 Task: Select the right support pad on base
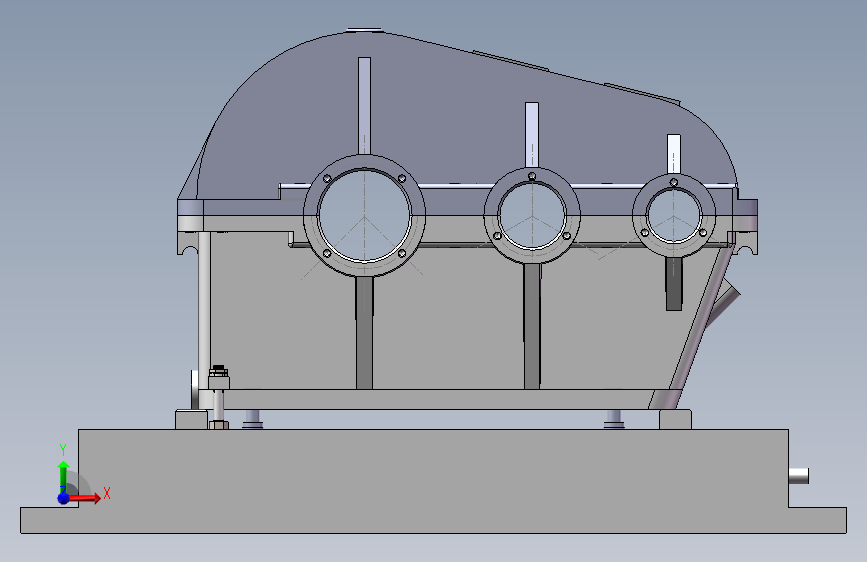[675, 419]
